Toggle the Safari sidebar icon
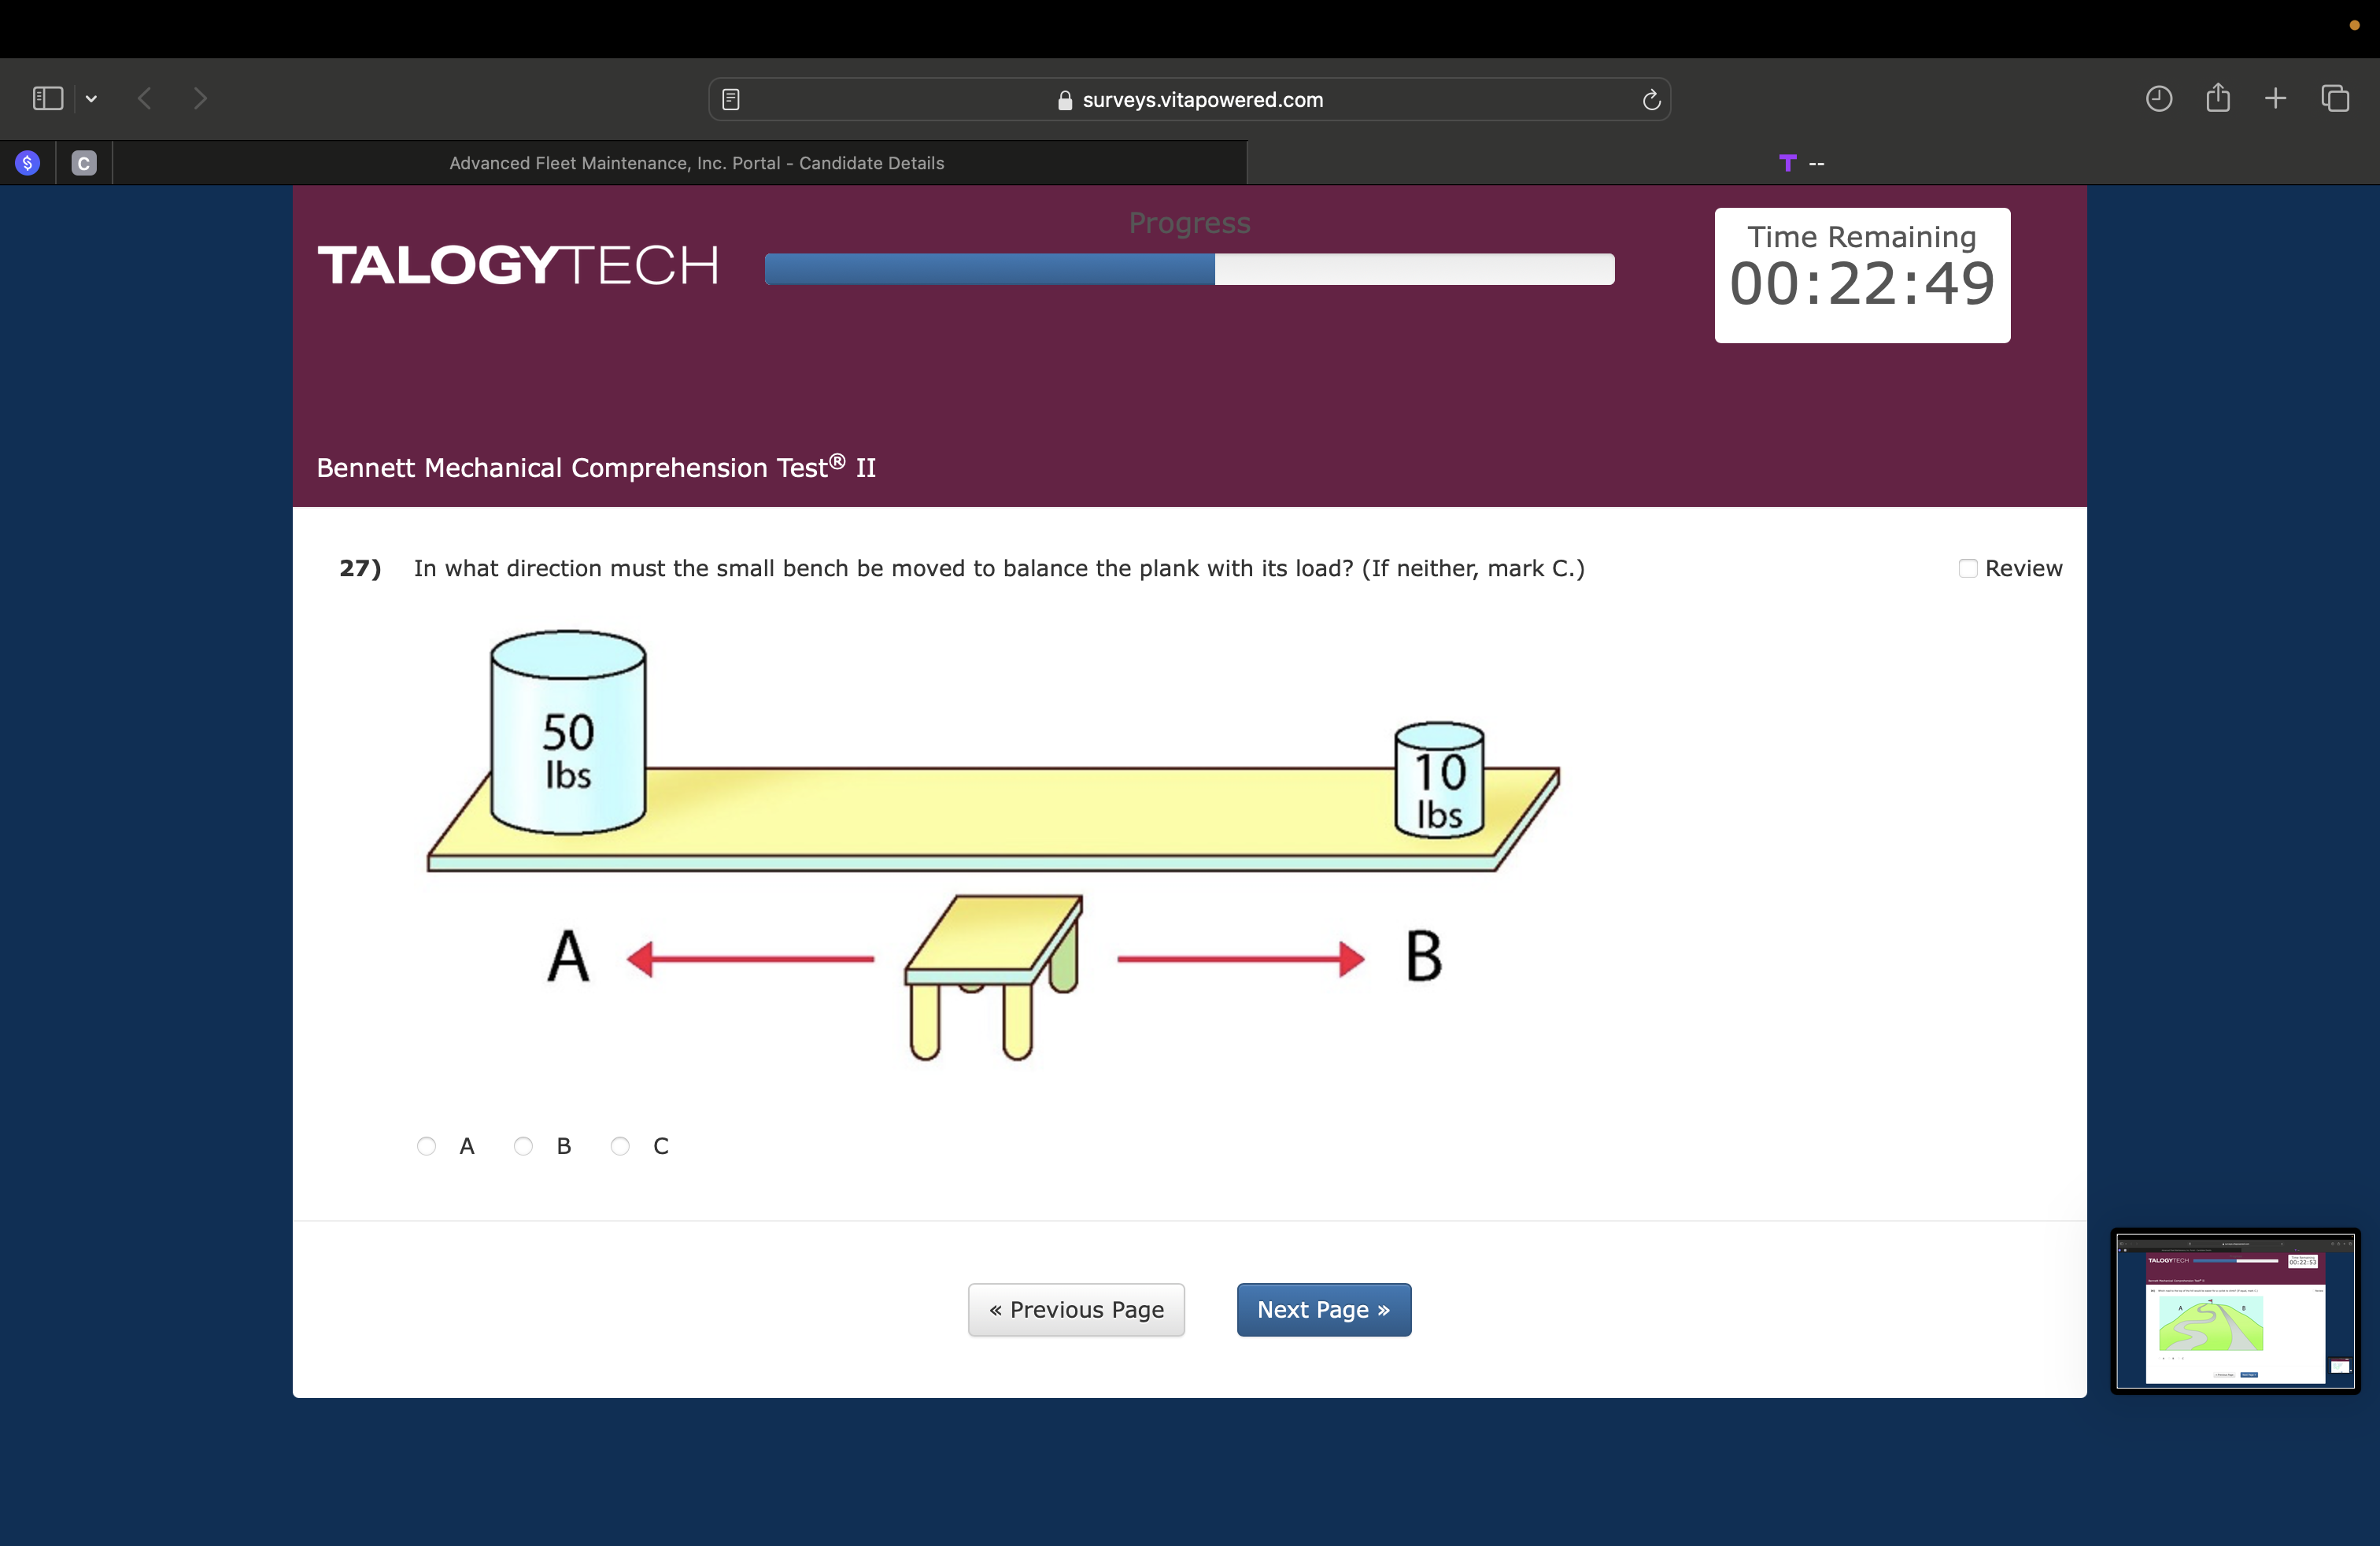This screenshot has width=2380, height=1546. point(47,98)
